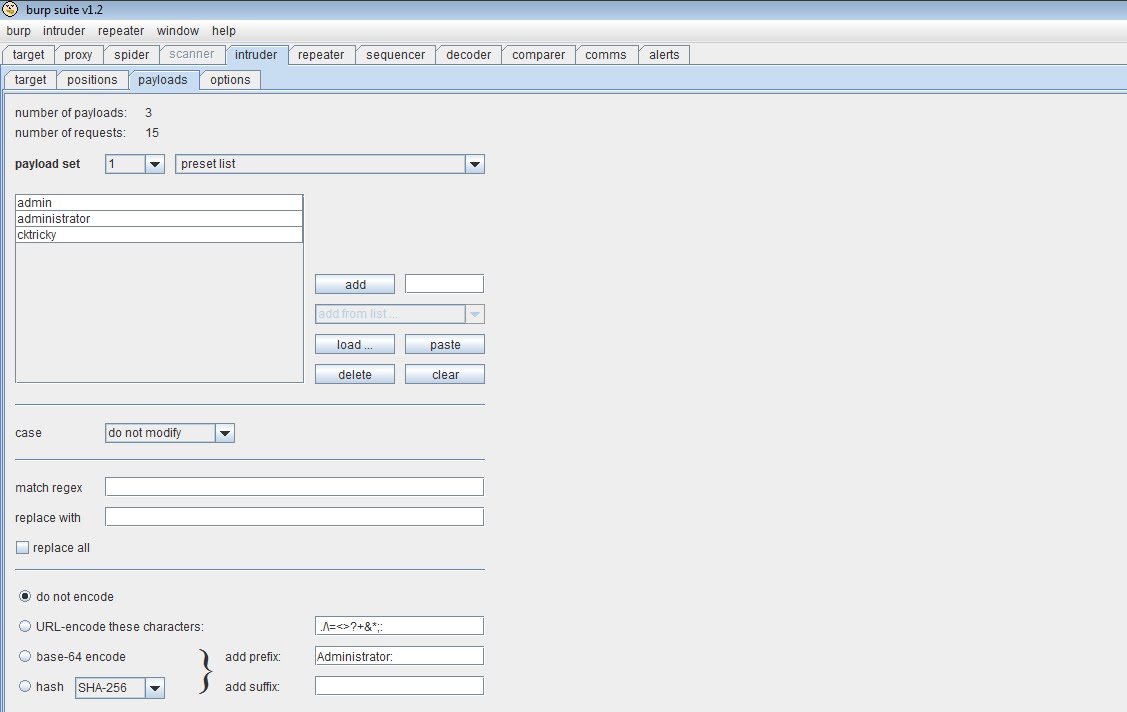Click the delete button
Viewport: 1127px width, 712px height.
click(355, 375)
